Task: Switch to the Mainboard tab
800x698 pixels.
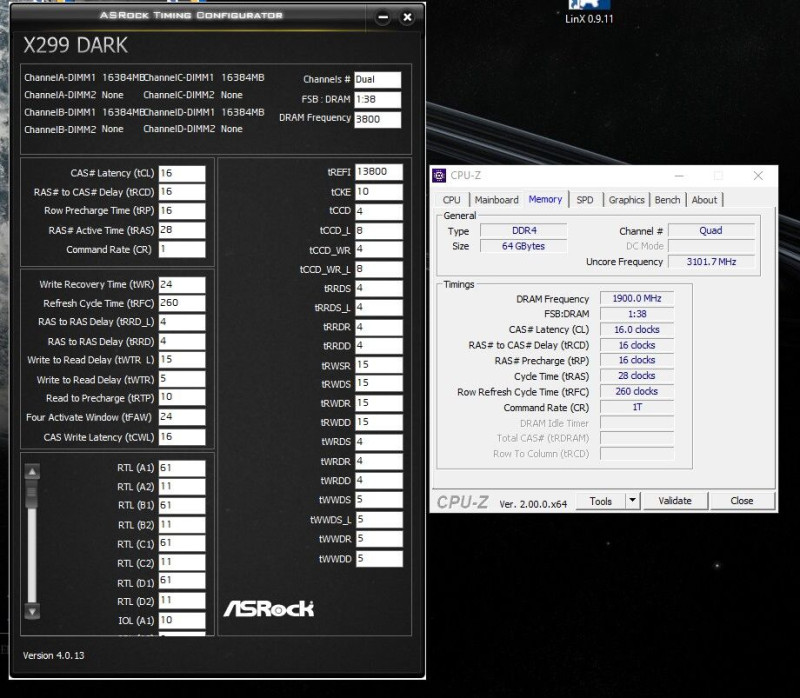Action: coord(496,200)
